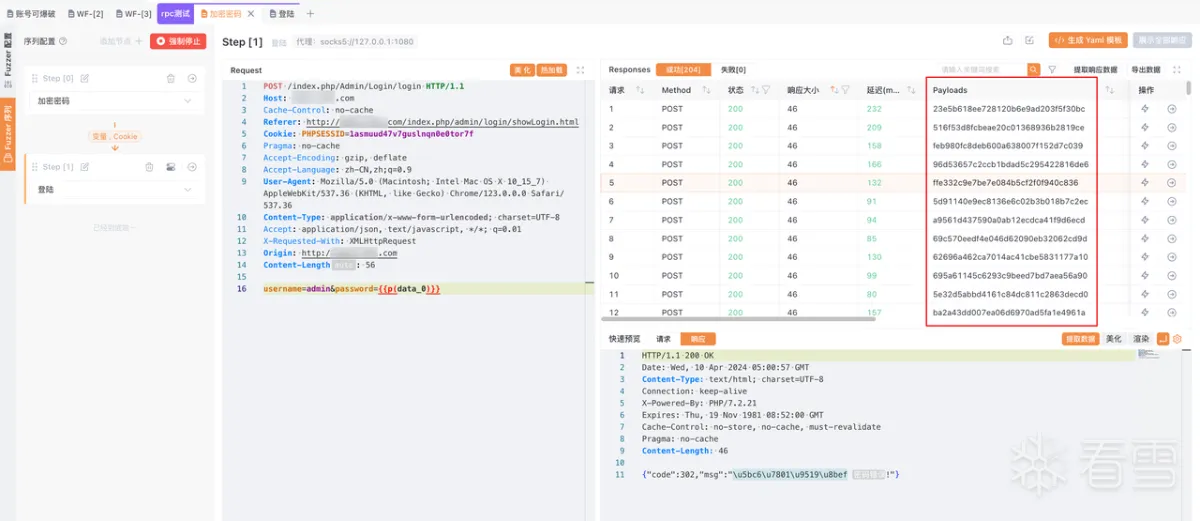Show the 失败[0] responses tab
Screen dimensions: 1200x521
tap(733, 70)
